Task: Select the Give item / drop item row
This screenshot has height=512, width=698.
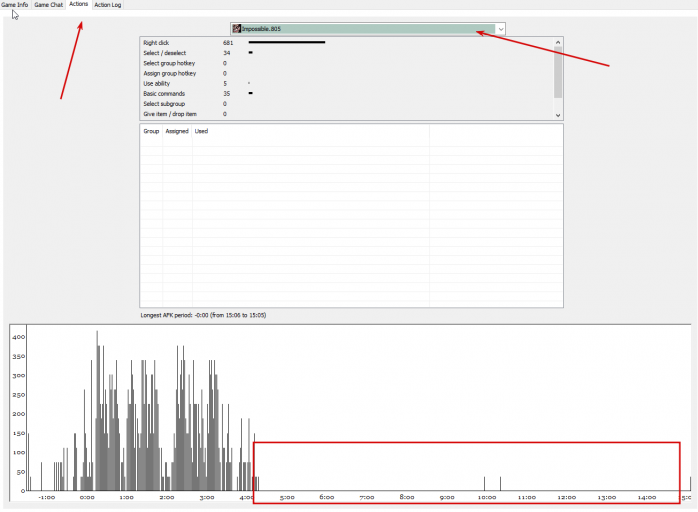Action: click(346, 114)
